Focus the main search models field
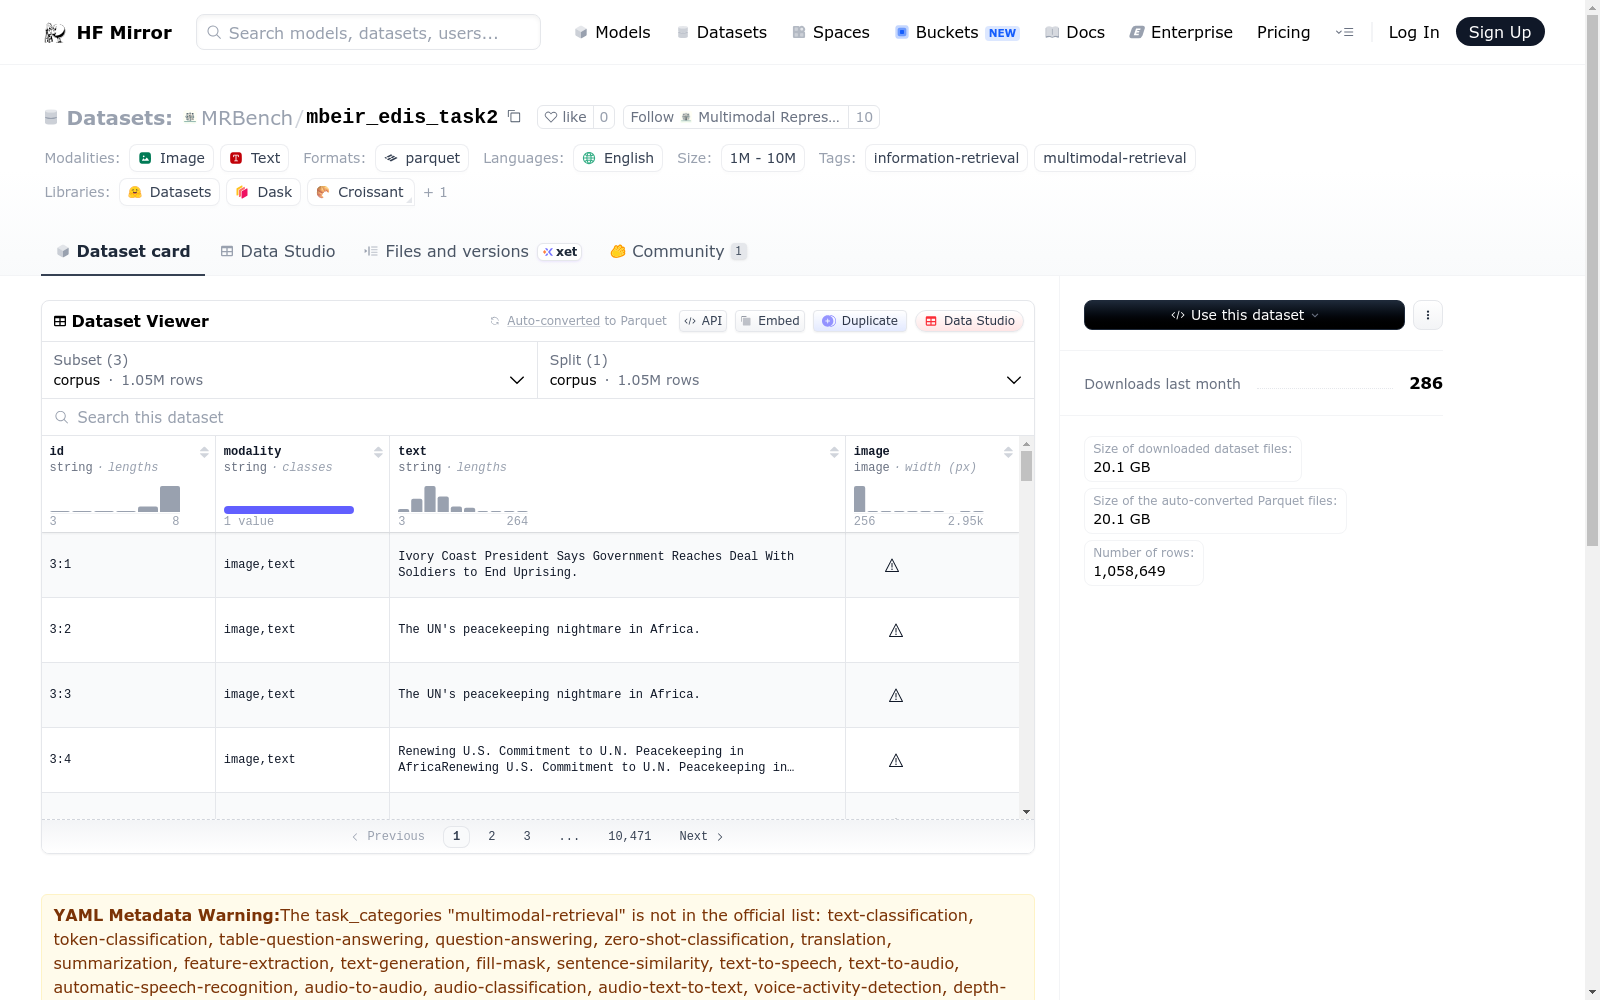This screenshot has height=1000, width=1600. click(x=368, y=32)
